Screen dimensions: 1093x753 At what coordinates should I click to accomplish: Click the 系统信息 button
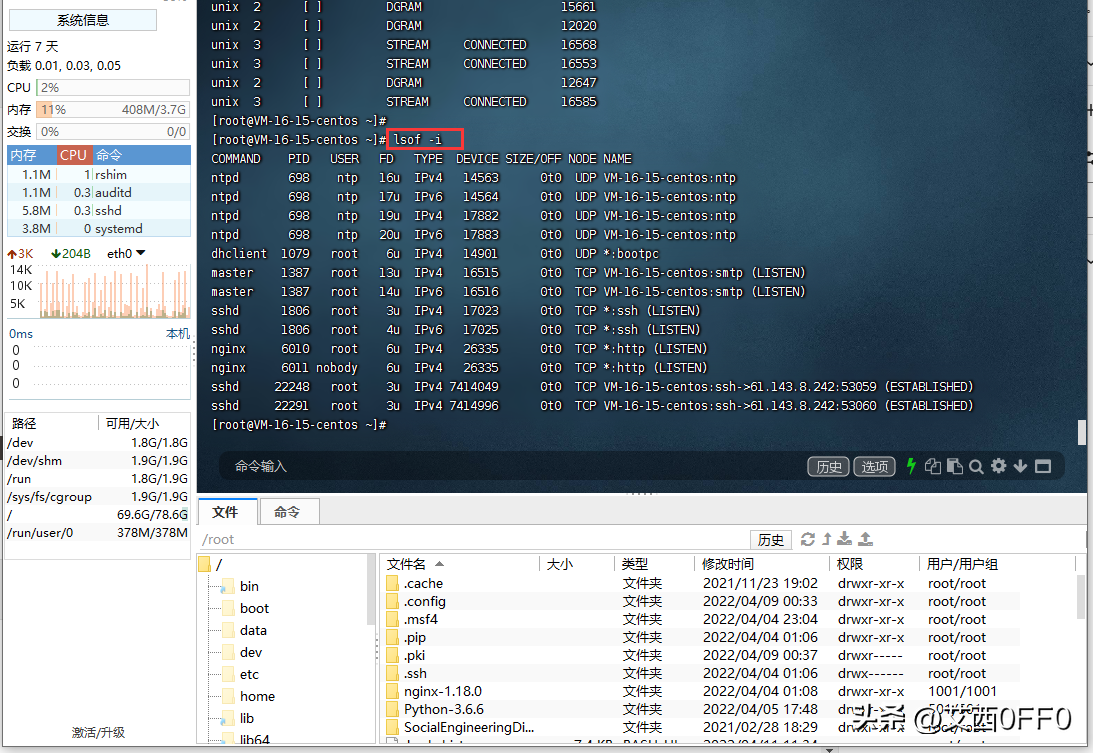point(82,20)
